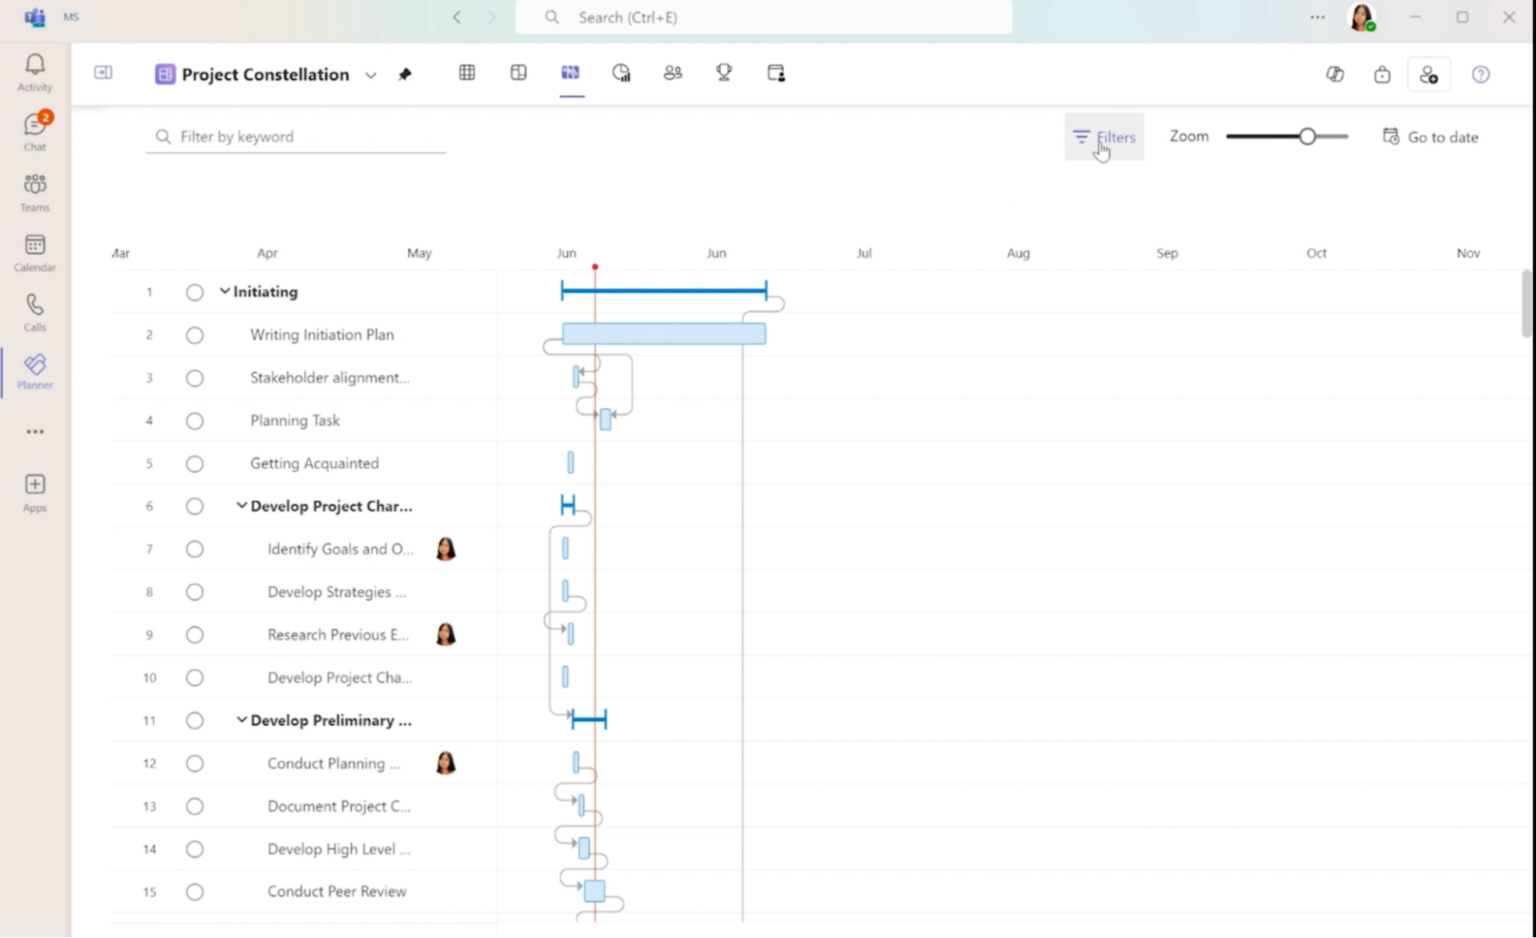
Task: Collapse the Initiating task group
Action: click(x=224, y=291)
